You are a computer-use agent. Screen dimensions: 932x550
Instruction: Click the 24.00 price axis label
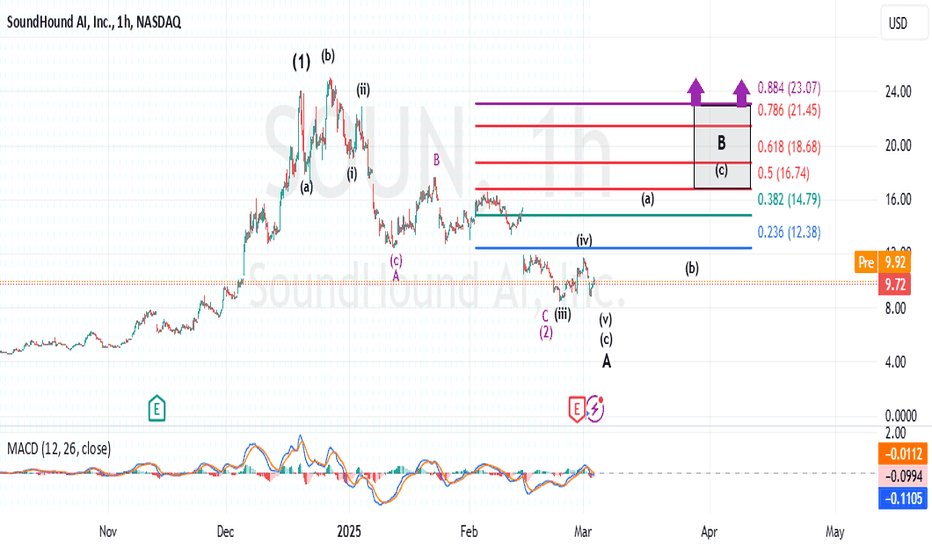tap(898, 92)
